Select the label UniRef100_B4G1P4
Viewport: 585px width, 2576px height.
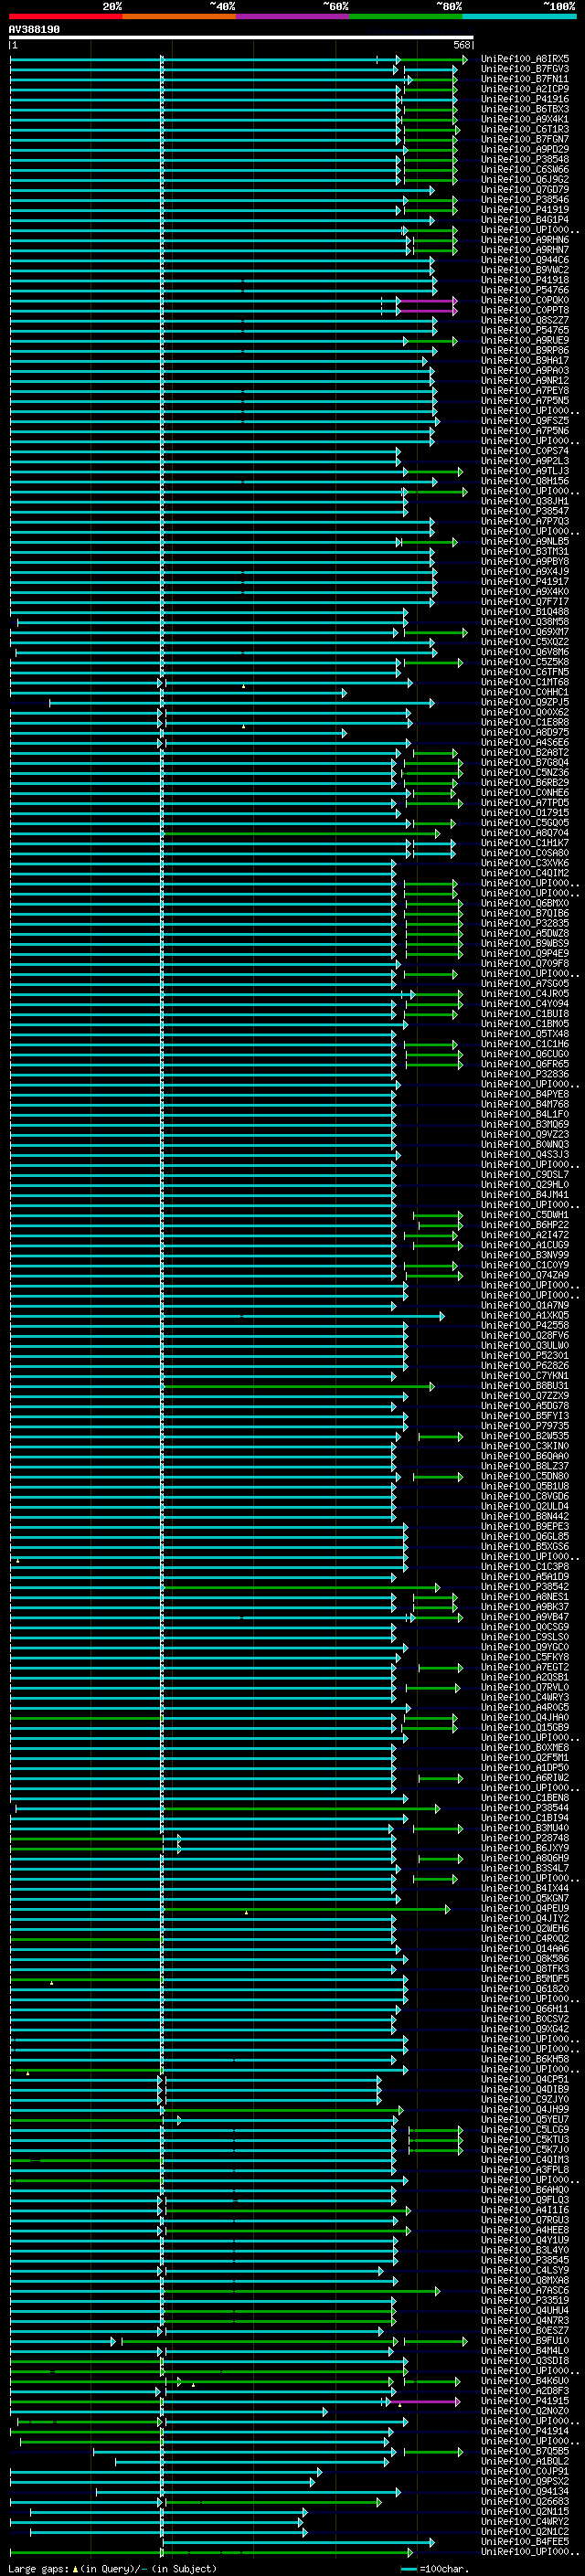[525, 219]
